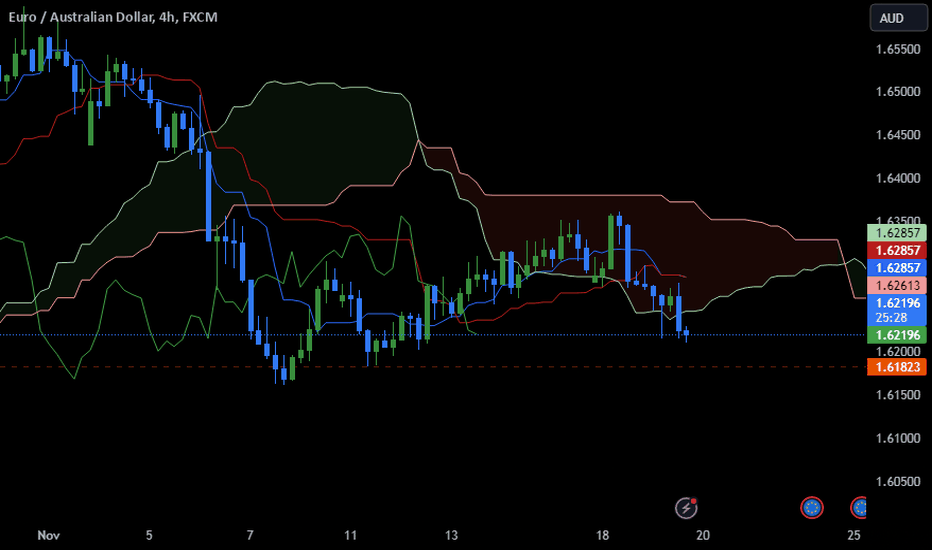Click the 1.64000 price axis value

pos(898,178)
